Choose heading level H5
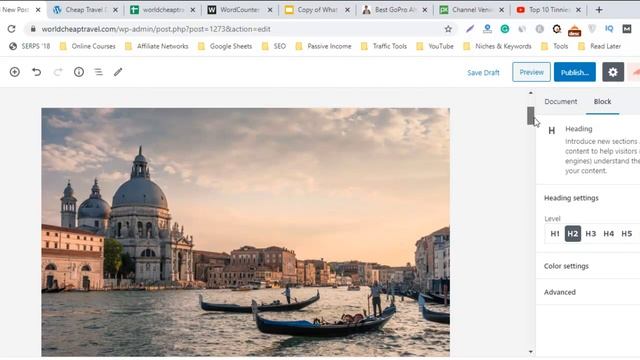 (x=627, y=234)
